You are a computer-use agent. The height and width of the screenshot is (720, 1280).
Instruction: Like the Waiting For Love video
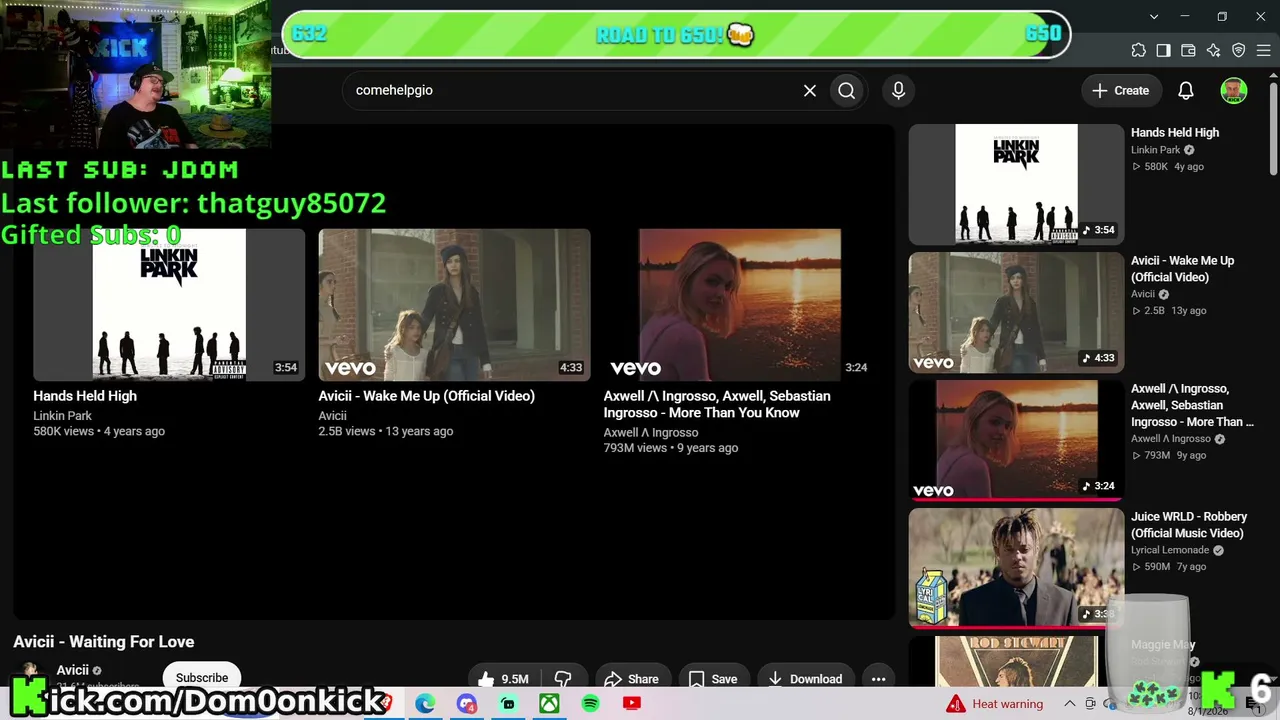point(503,679)
